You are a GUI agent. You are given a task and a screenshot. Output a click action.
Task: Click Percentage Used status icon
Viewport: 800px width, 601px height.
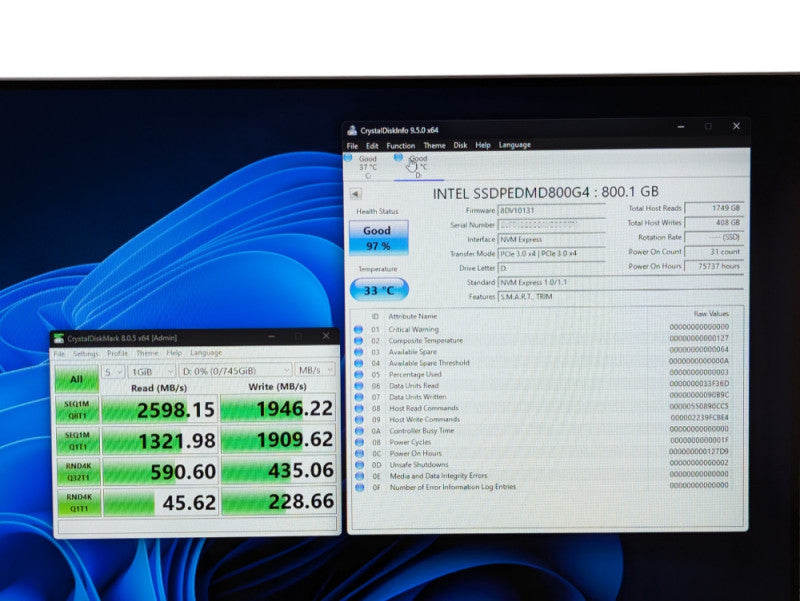[x=359, y=374]
